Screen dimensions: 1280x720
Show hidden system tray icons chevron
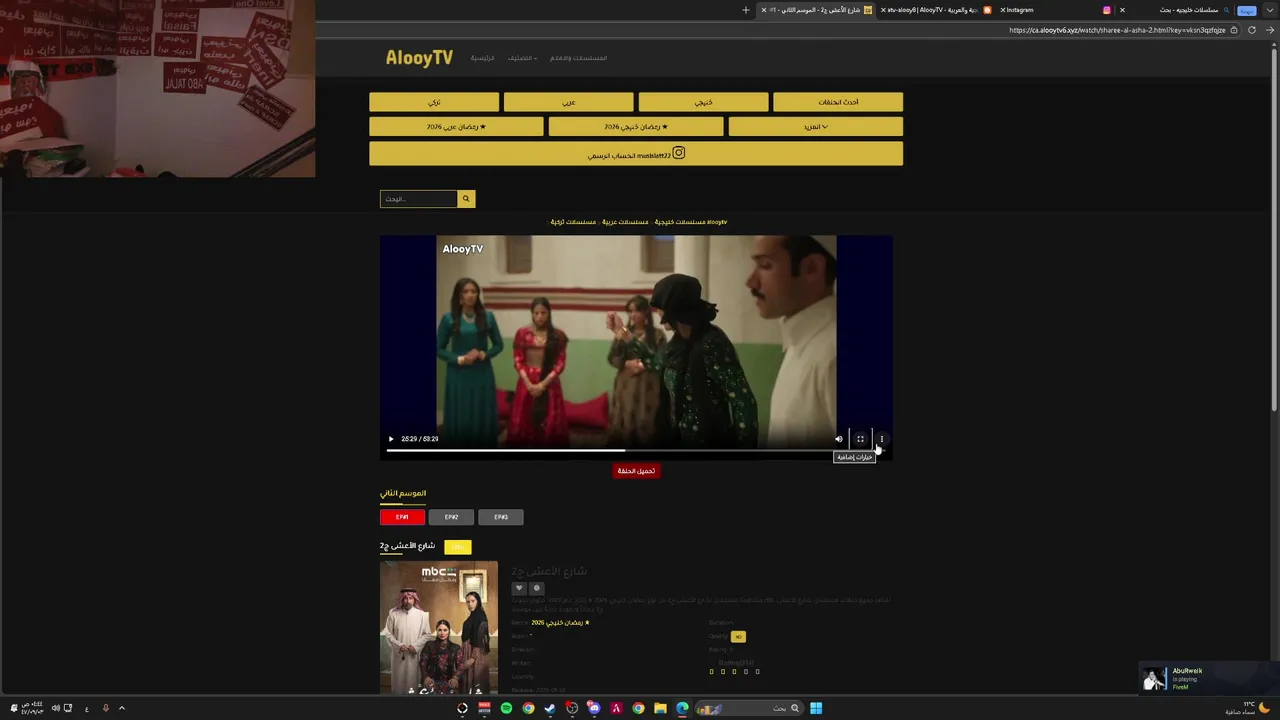point(122,708)
